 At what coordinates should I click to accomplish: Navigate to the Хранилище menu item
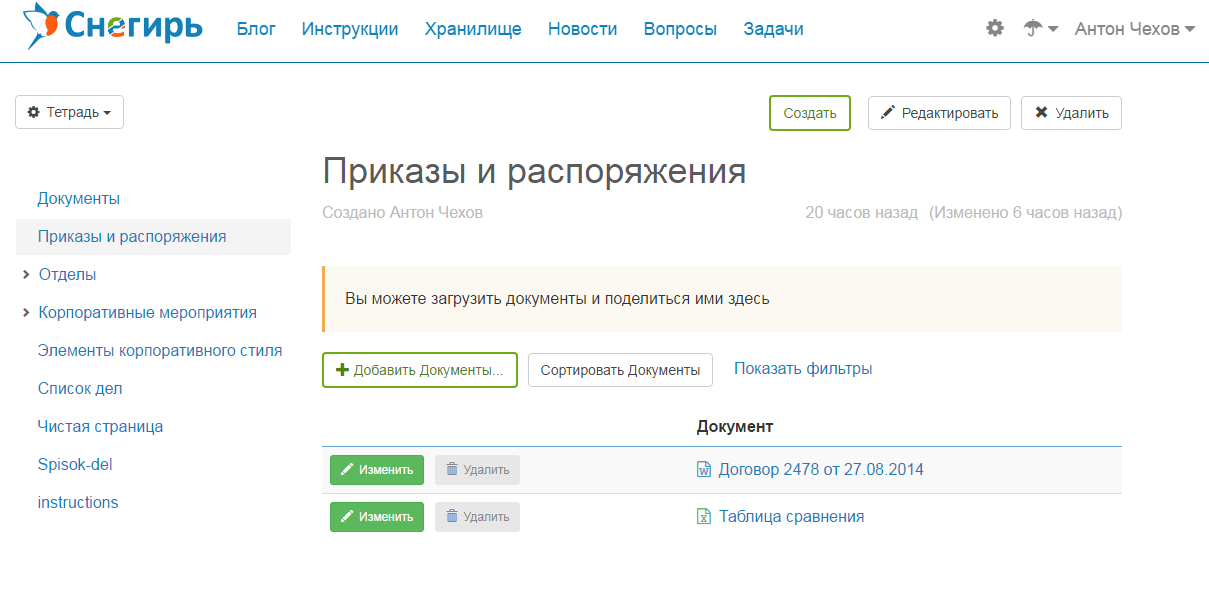473,28
